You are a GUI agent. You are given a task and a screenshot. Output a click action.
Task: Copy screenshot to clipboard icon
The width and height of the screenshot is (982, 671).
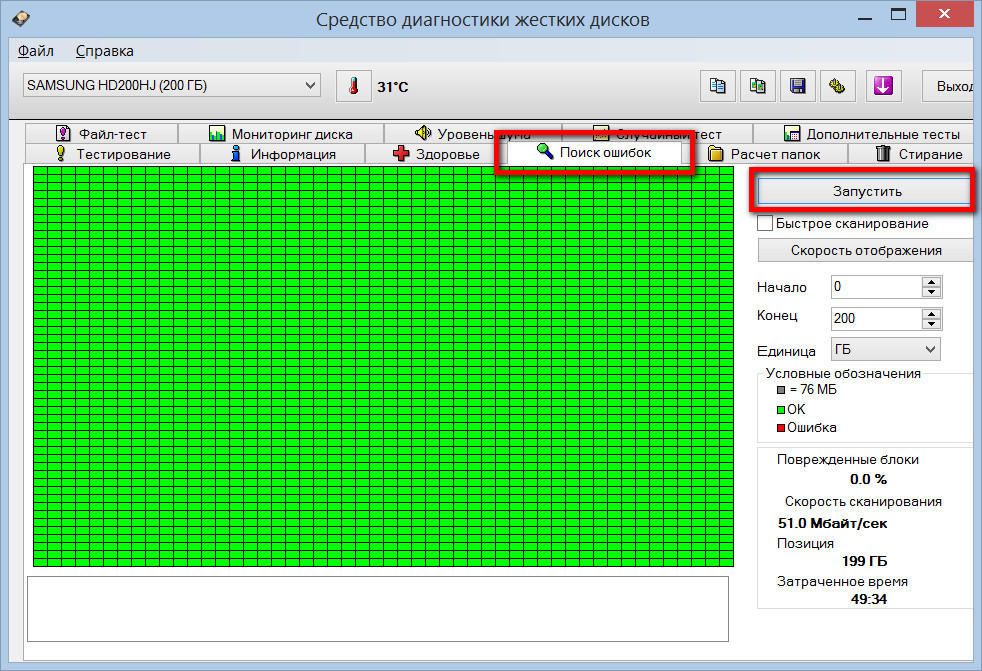(758, 86)
